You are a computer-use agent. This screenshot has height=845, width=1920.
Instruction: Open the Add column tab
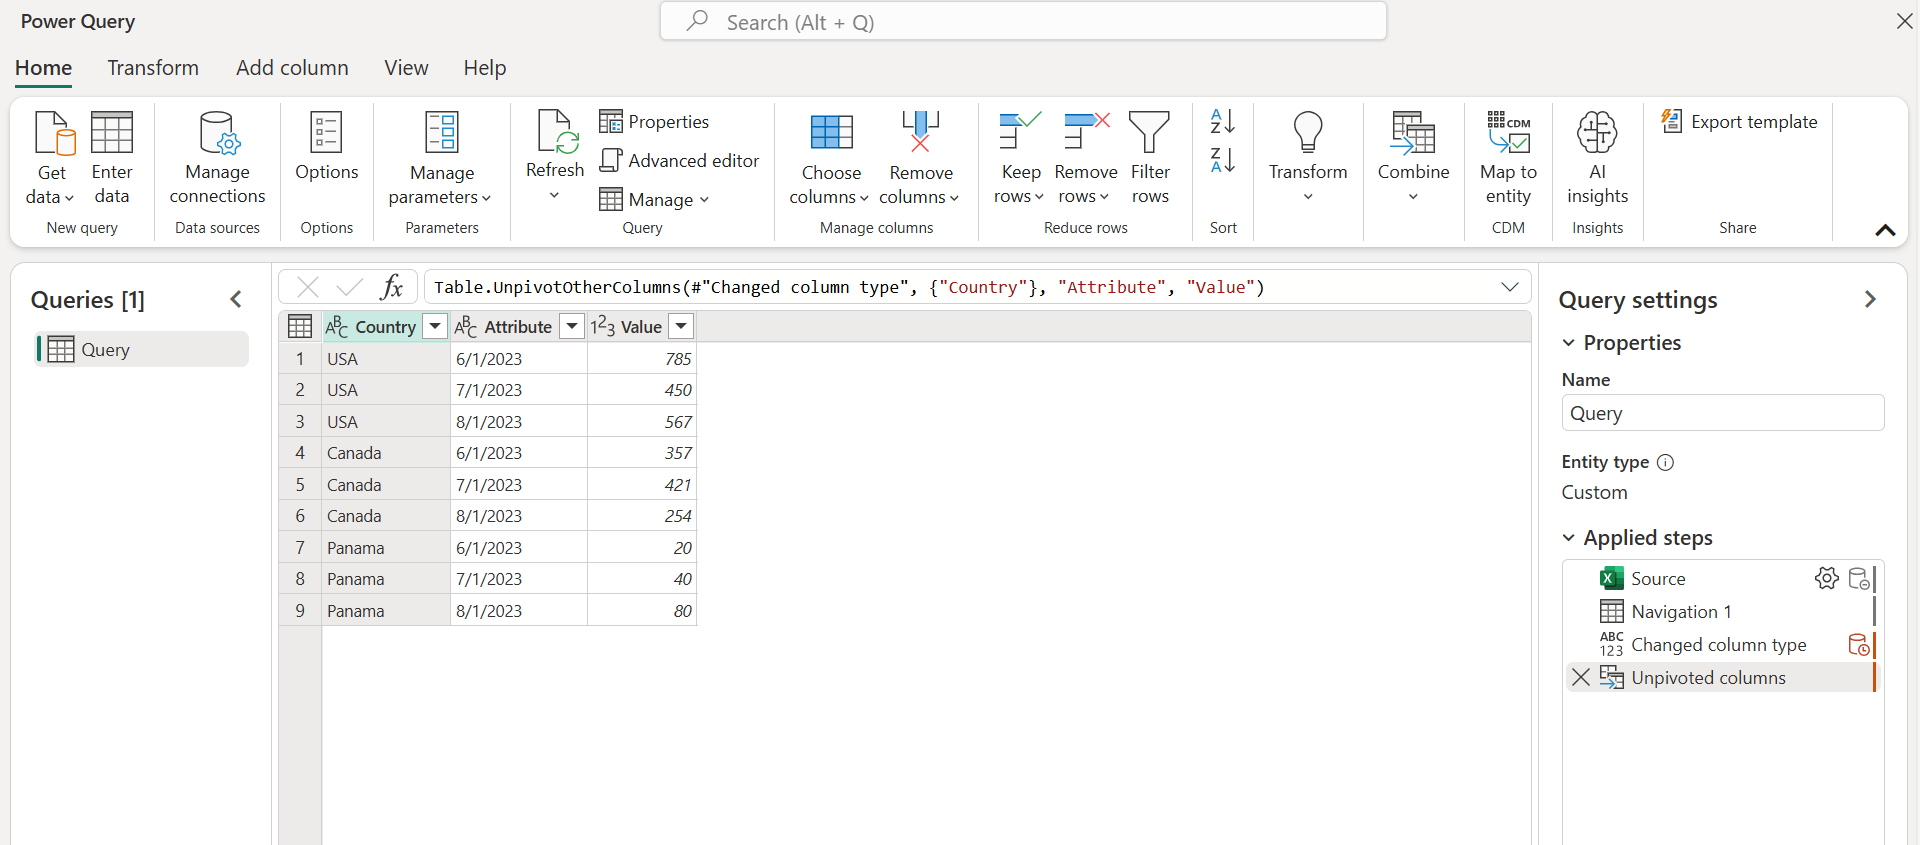pyautogui.click(x=292, y=68)
